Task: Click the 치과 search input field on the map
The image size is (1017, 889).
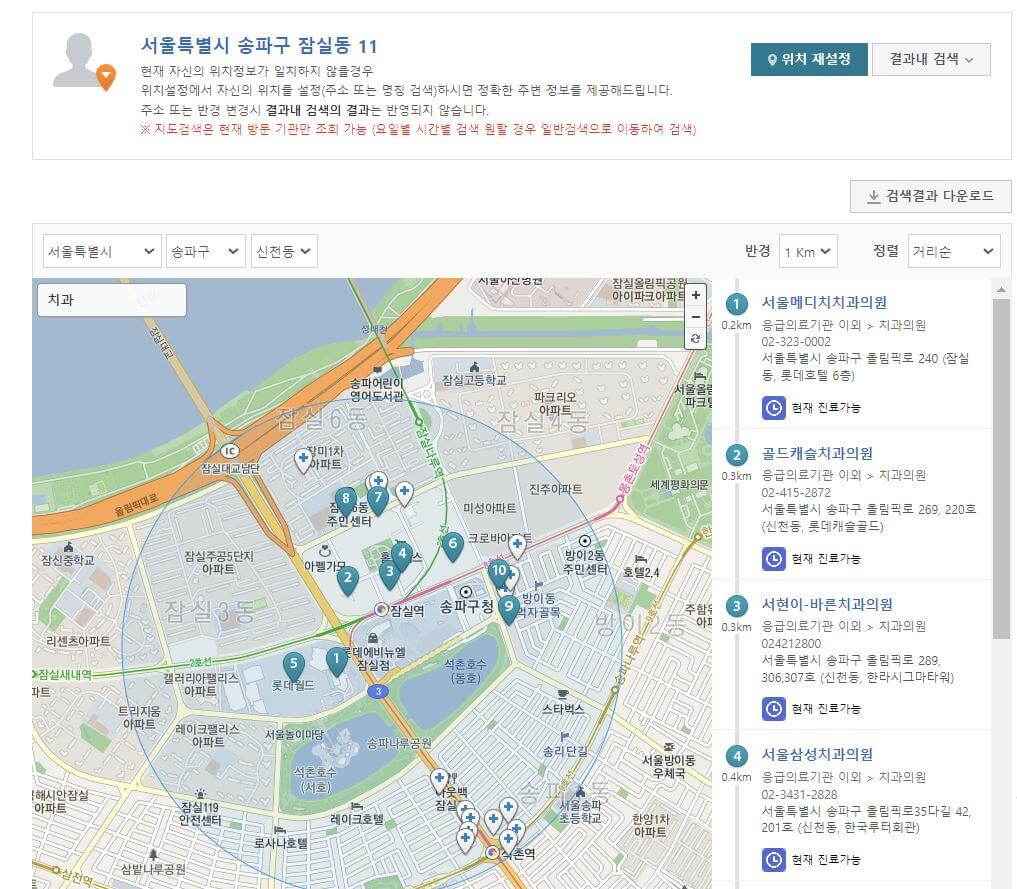Action: click(x=111, y=298)
